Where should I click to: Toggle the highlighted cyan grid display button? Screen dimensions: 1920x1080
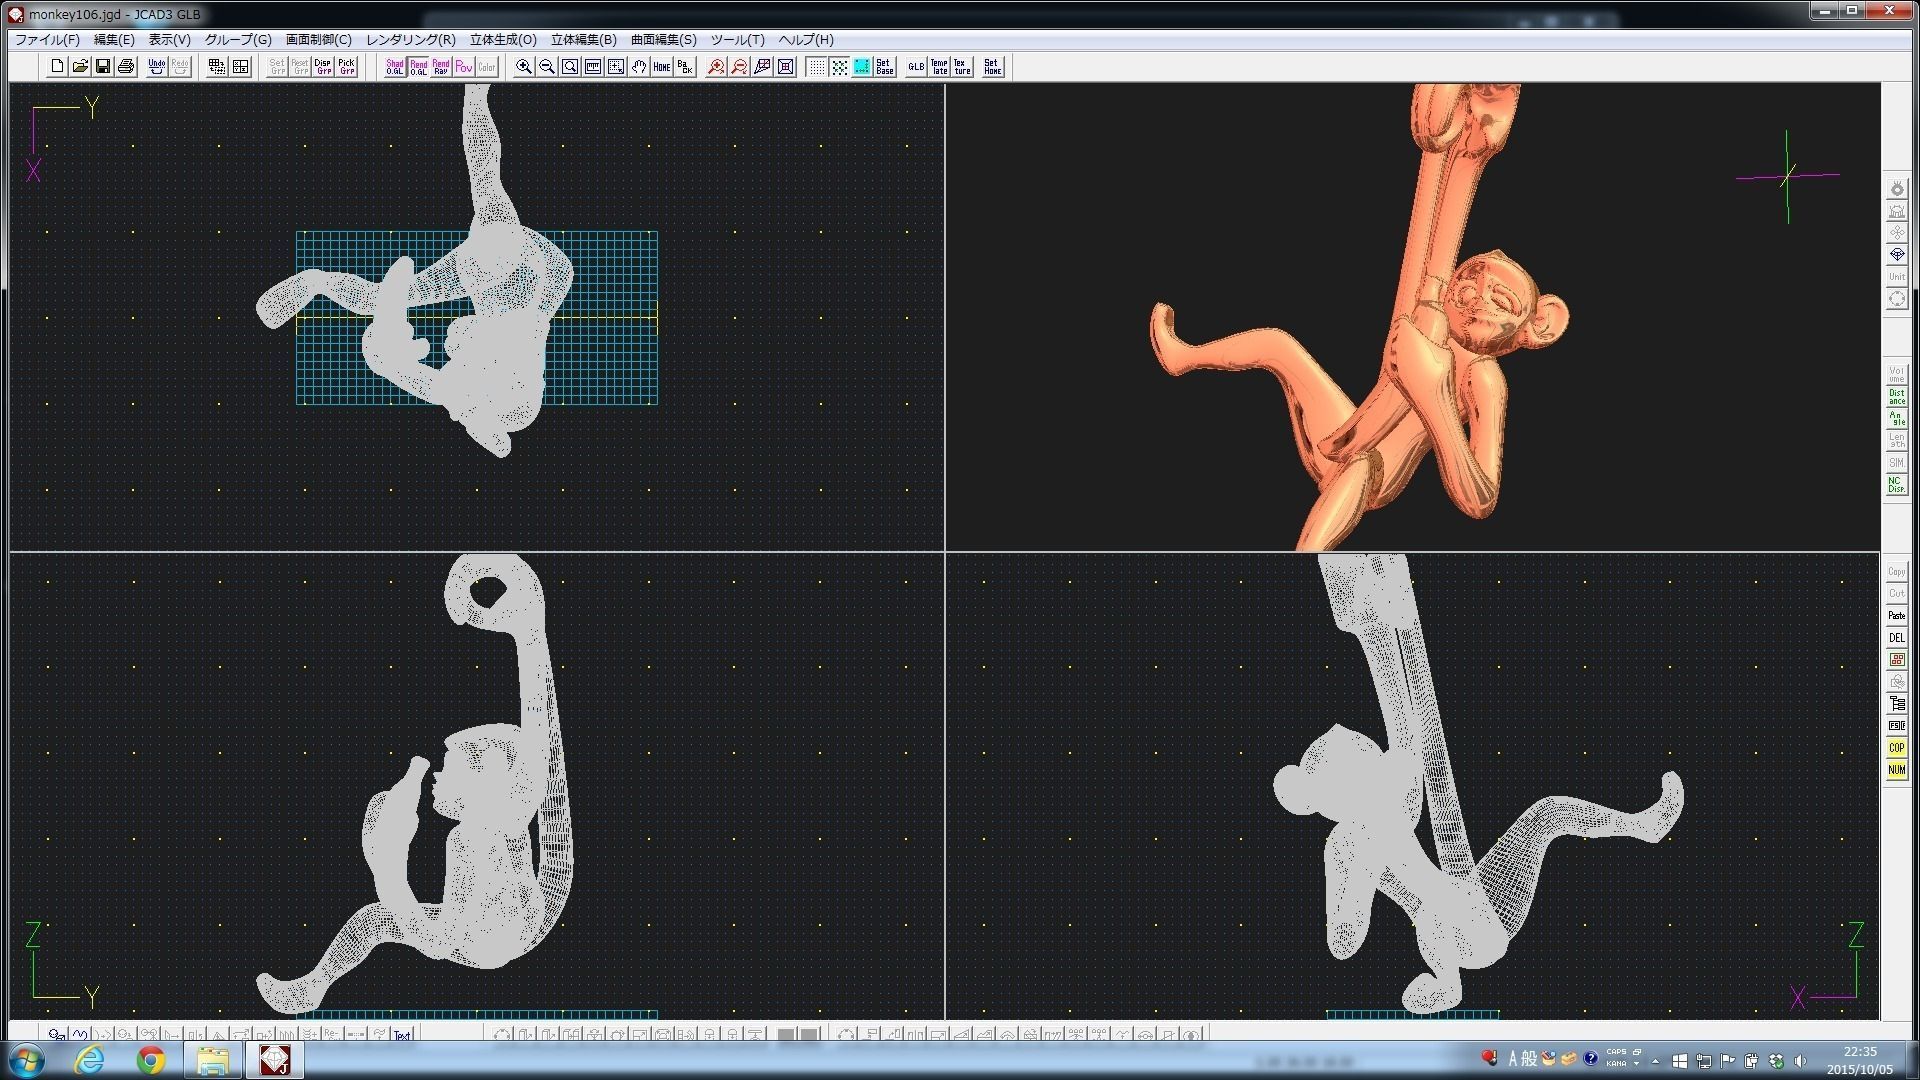tap(861, 67)
